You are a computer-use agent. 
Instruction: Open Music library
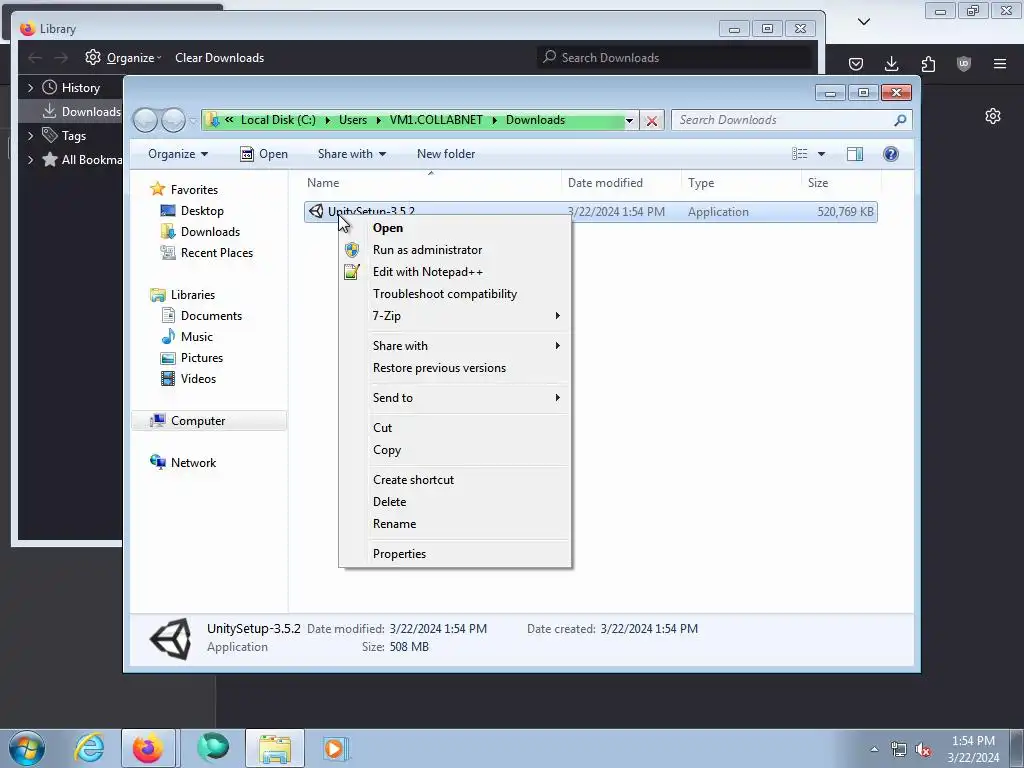(197, 337)
